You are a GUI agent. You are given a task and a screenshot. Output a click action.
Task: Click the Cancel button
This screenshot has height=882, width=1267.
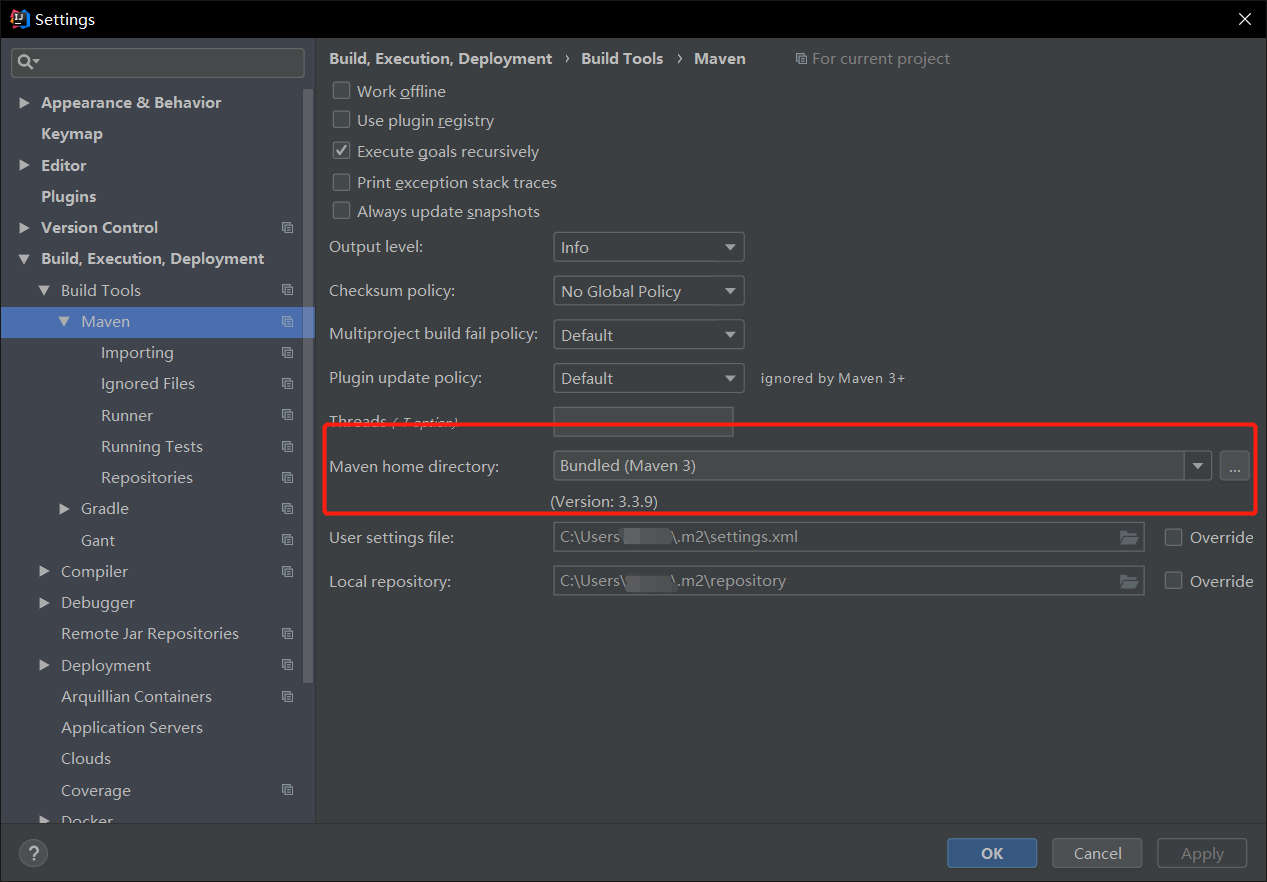[x=1096, y=853]
